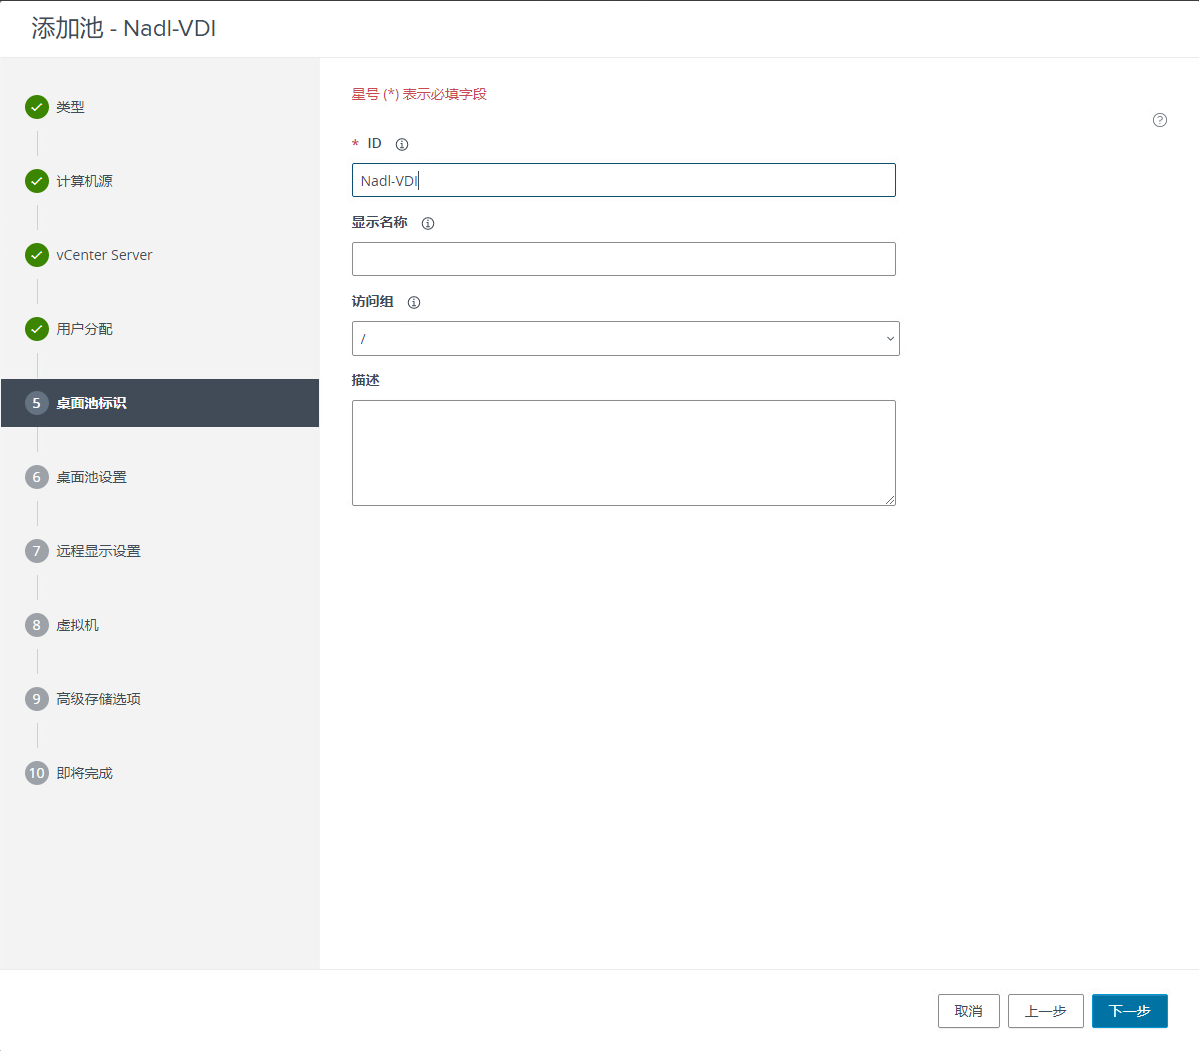Click the 取消 button
This screenshot has height=1051, width=1199.
point(968,1011)
